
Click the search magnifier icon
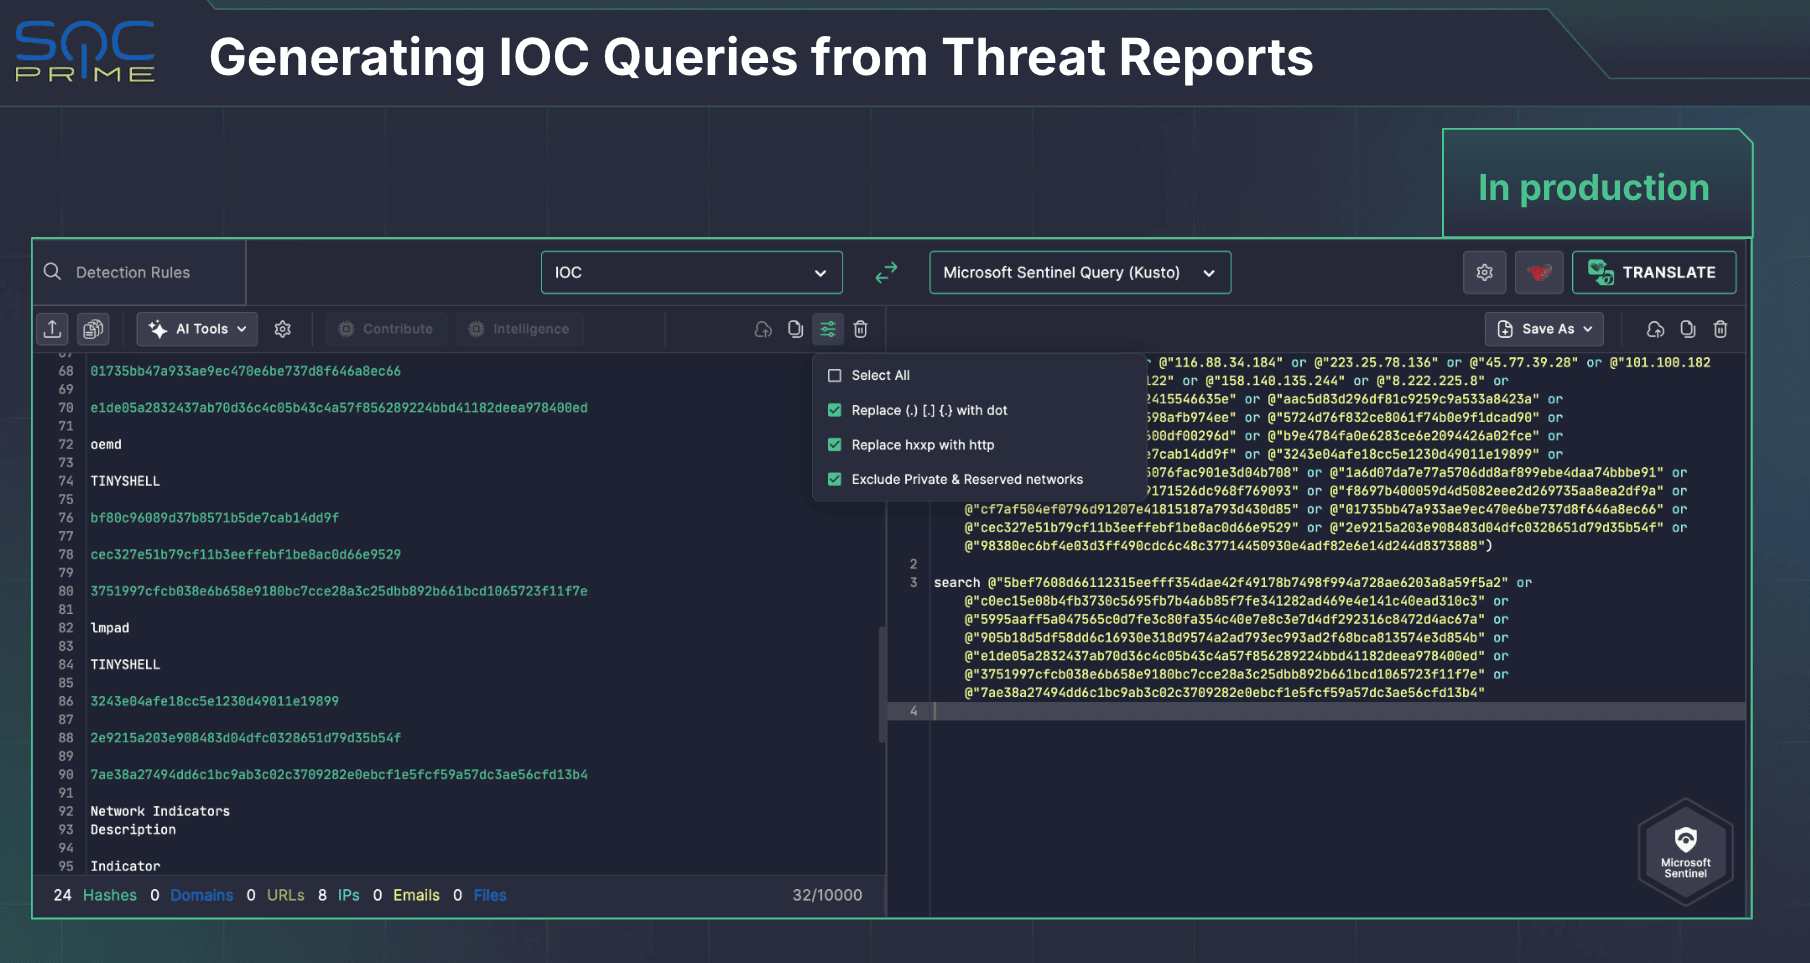coord(53,272)
